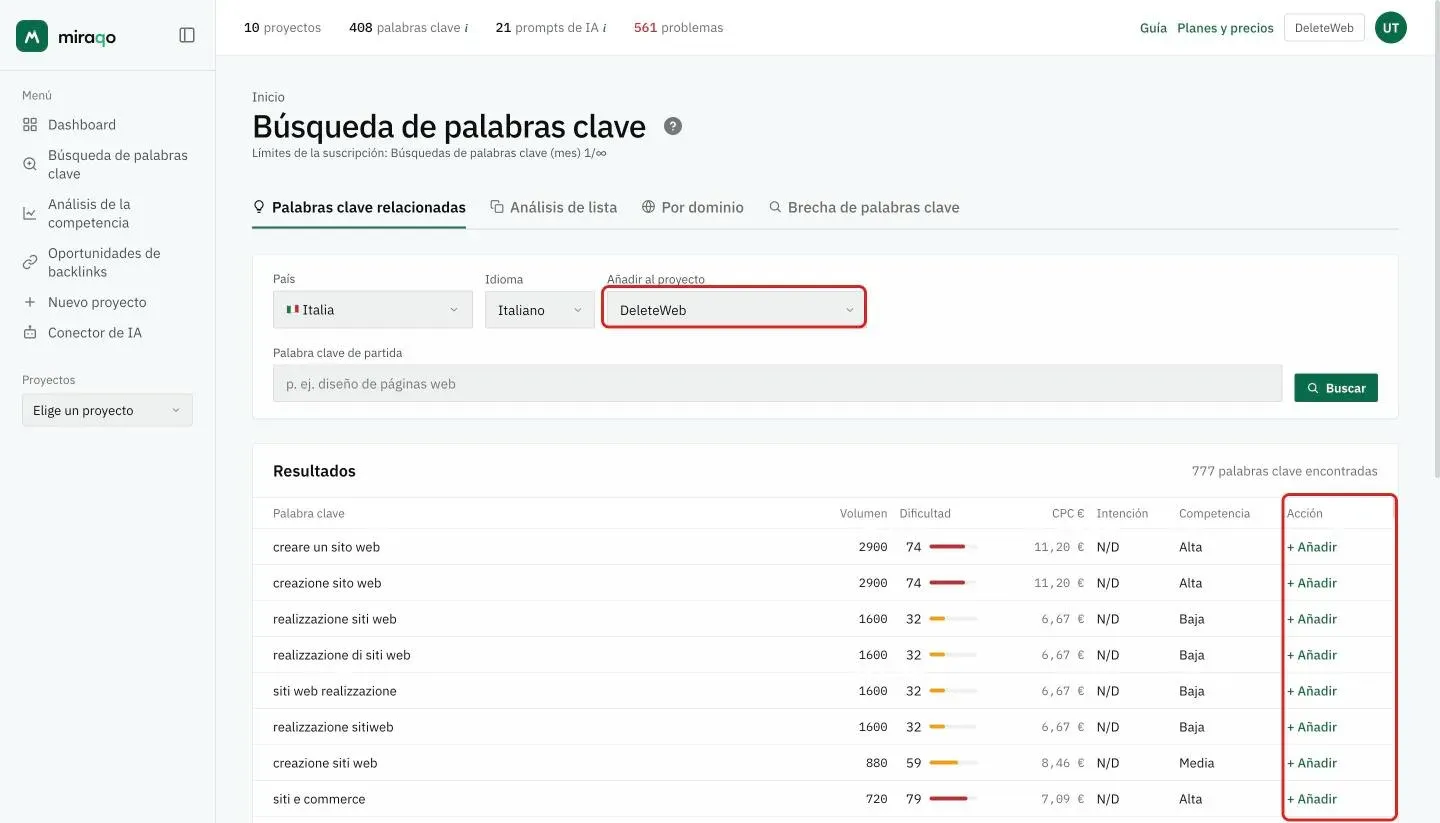Click the Dificultad column header

tap(925, 513)
